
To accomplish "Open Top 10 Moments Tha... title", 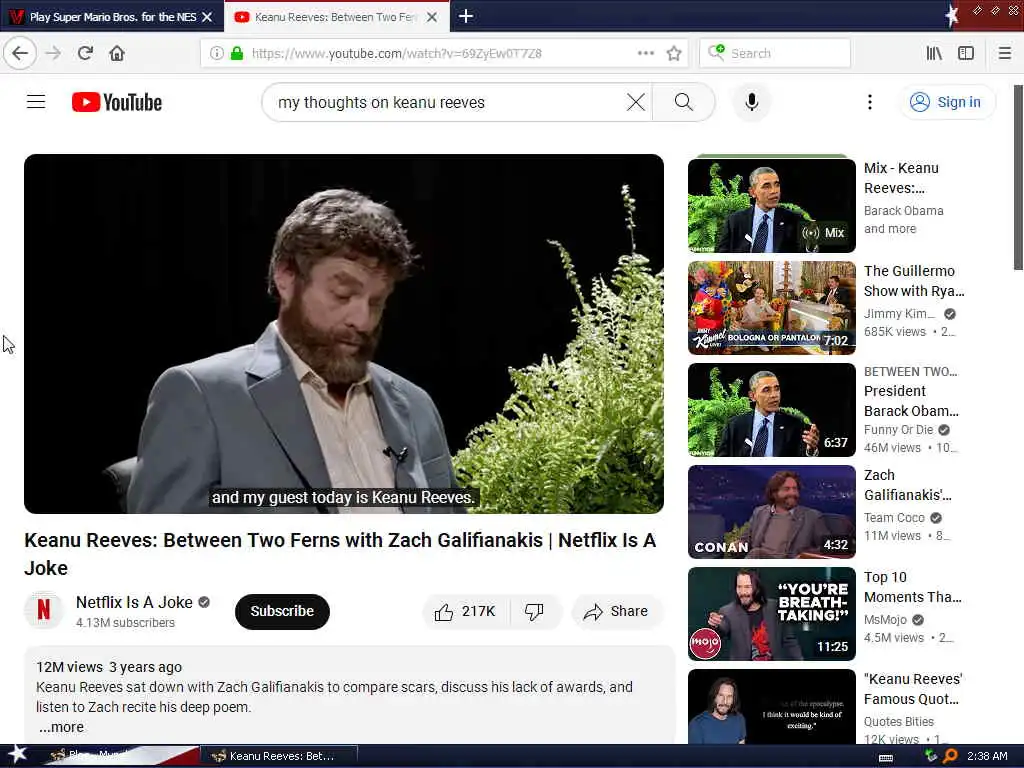I will [912, 586].
